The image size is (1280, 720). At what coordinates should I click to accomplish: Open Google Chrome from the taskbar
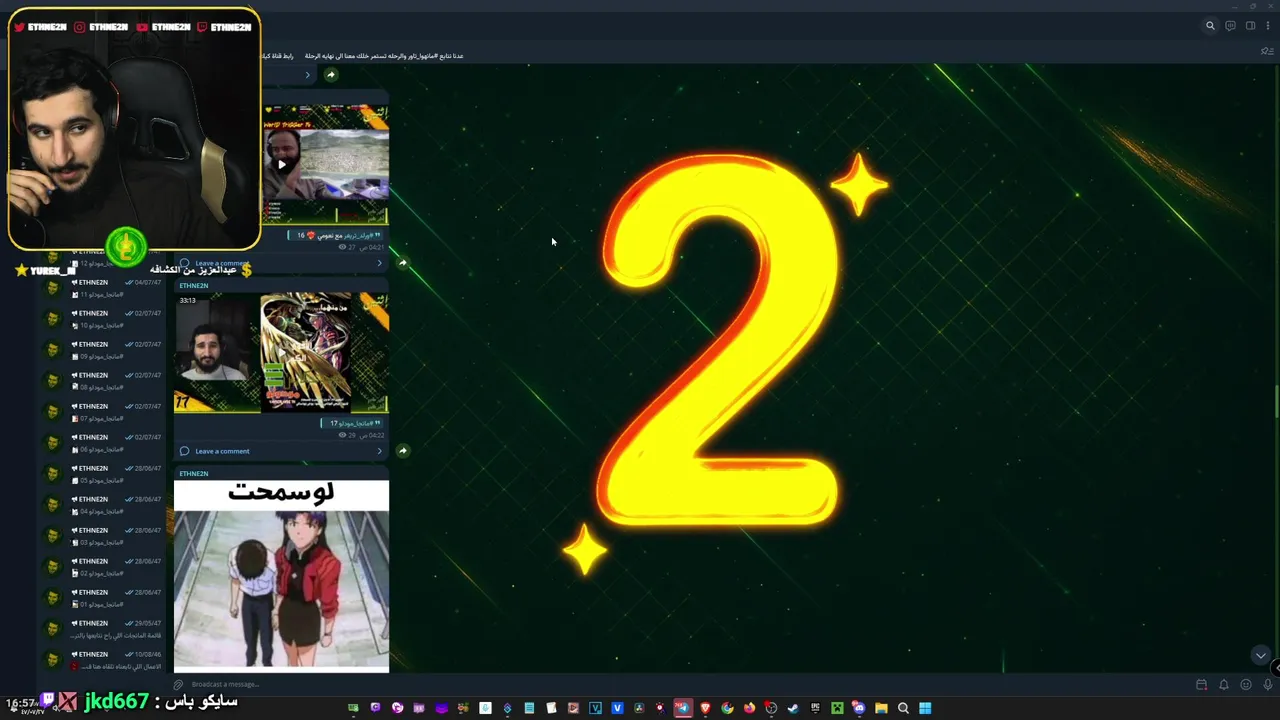point(727,709)
